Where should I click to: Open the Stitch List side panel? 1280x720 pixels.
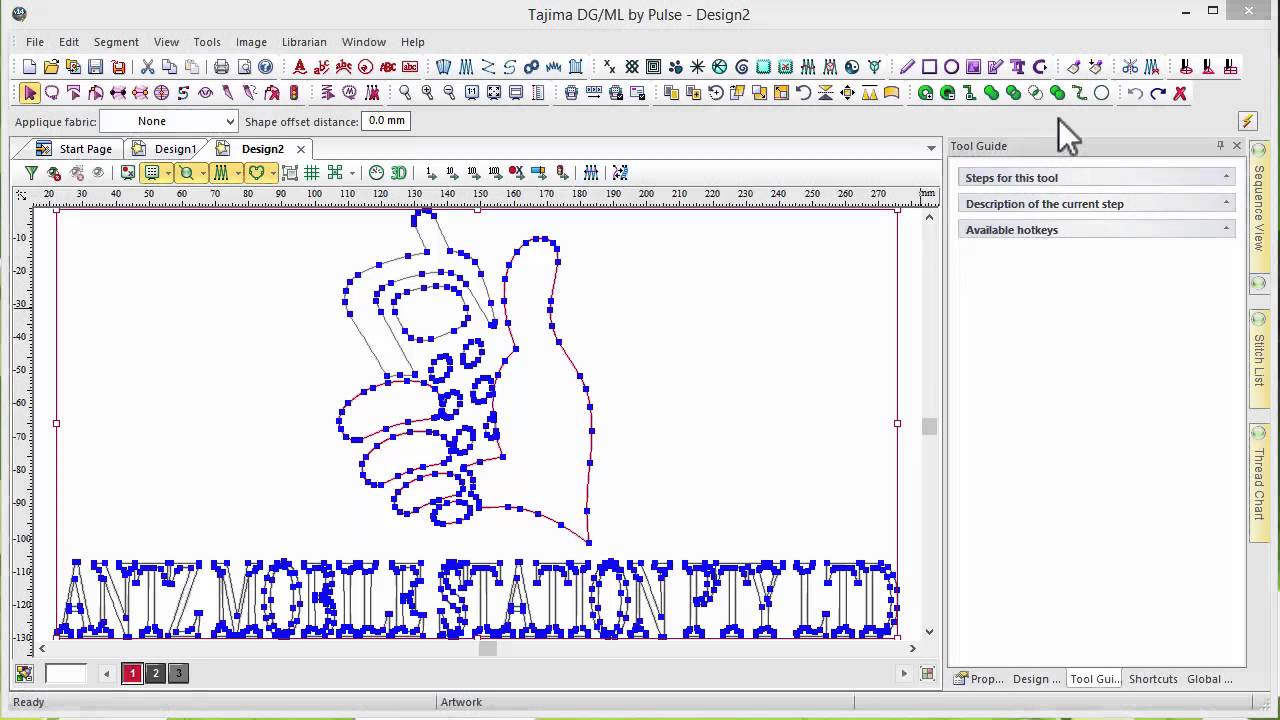pos(1259,360)
